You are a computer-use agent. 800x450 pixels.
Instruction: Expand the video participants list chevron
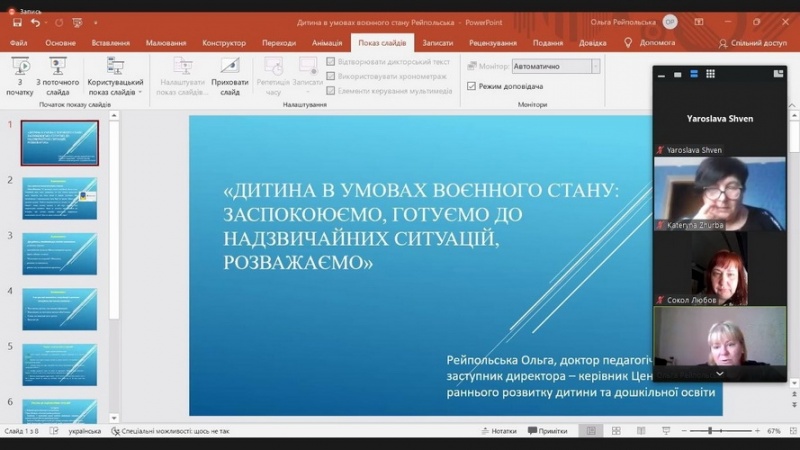point(719,373)
